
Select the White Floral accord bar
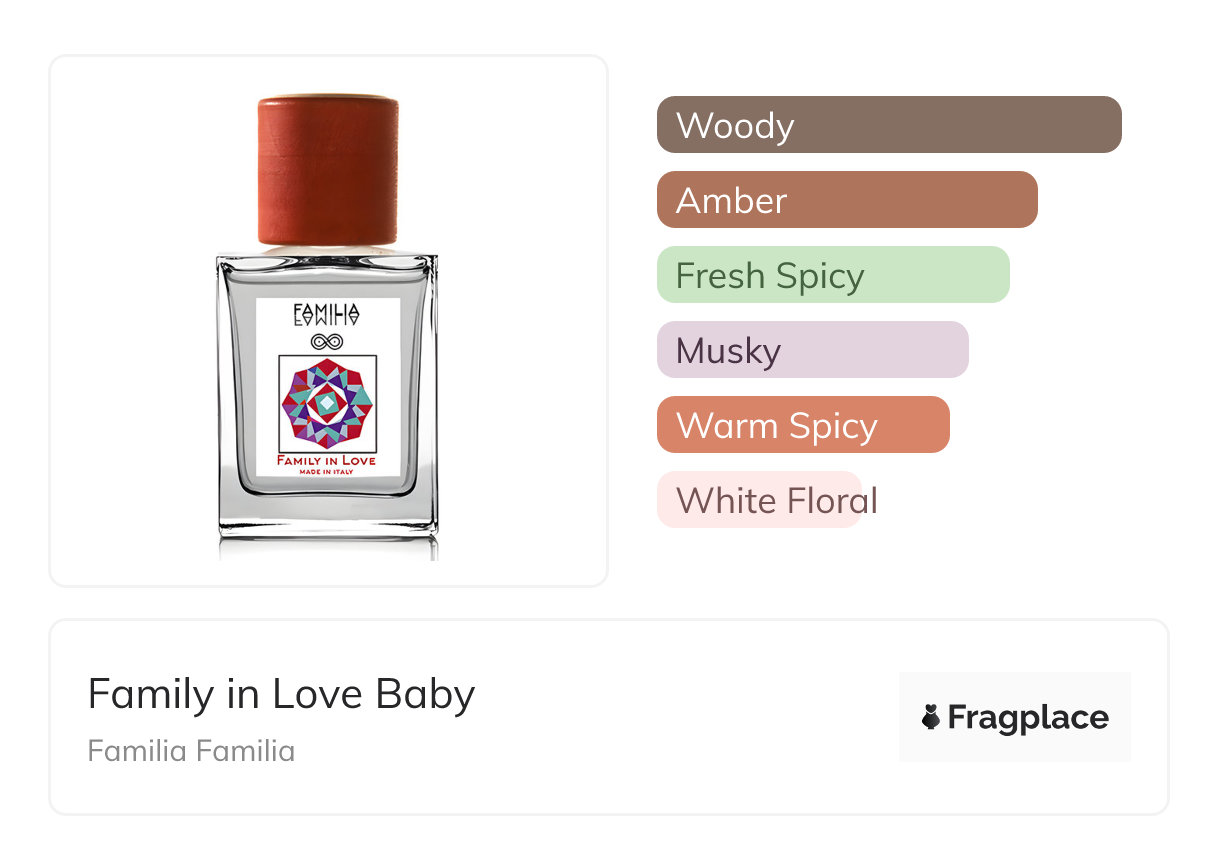click(x=759, y=500)
